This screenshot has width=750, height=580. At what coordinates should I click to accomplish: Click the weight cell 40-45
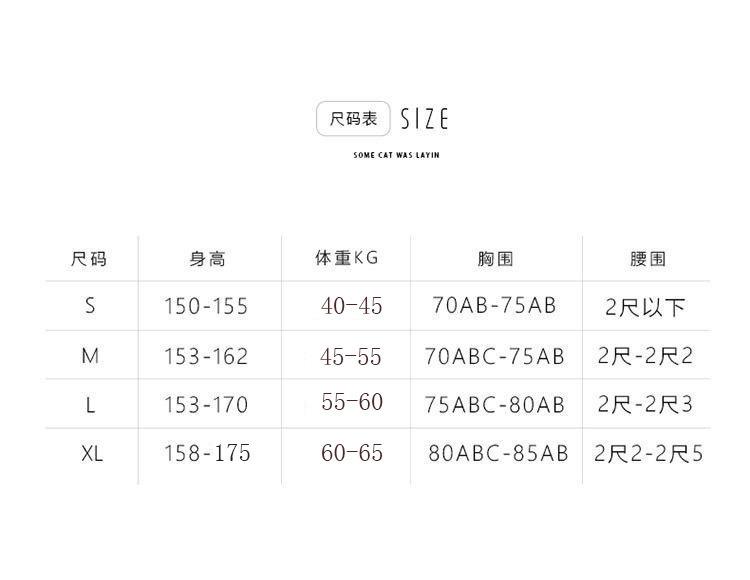point(351,306)
